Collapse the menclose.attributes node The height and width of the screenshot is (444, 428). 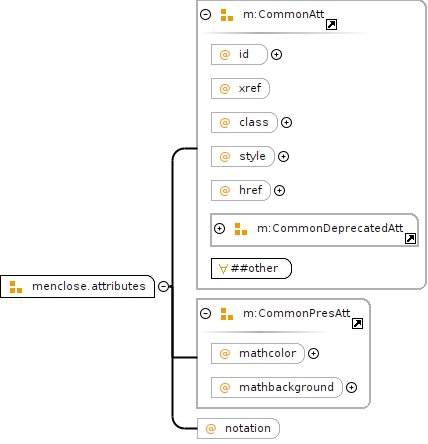(163, 286)
